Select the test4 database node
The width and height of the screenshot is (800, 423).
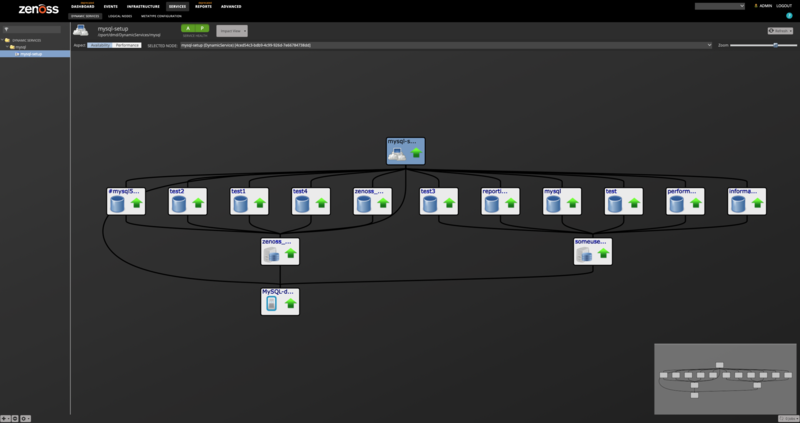pos(311,201)
